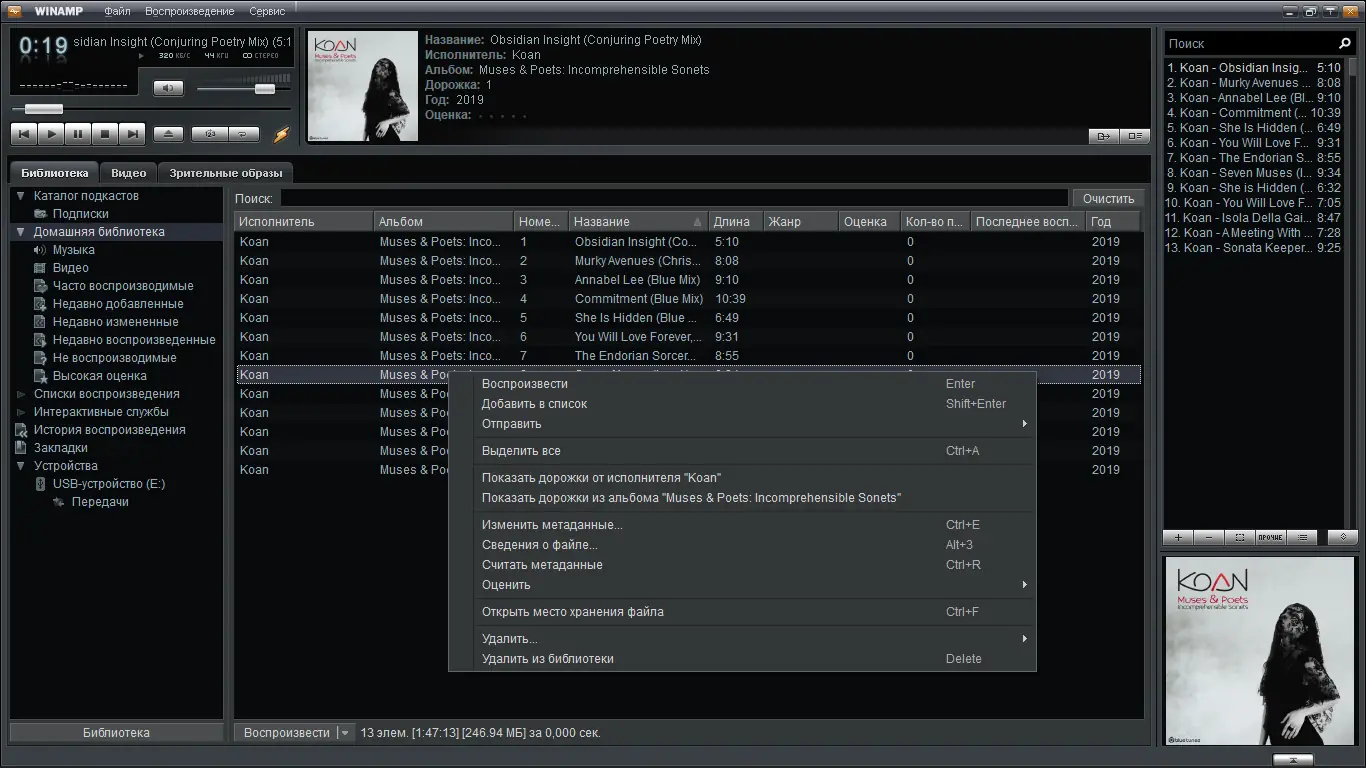Click the album art thumbnail in playlist panel
This screenshot has height=768, width=1366.
(1259, 651)
